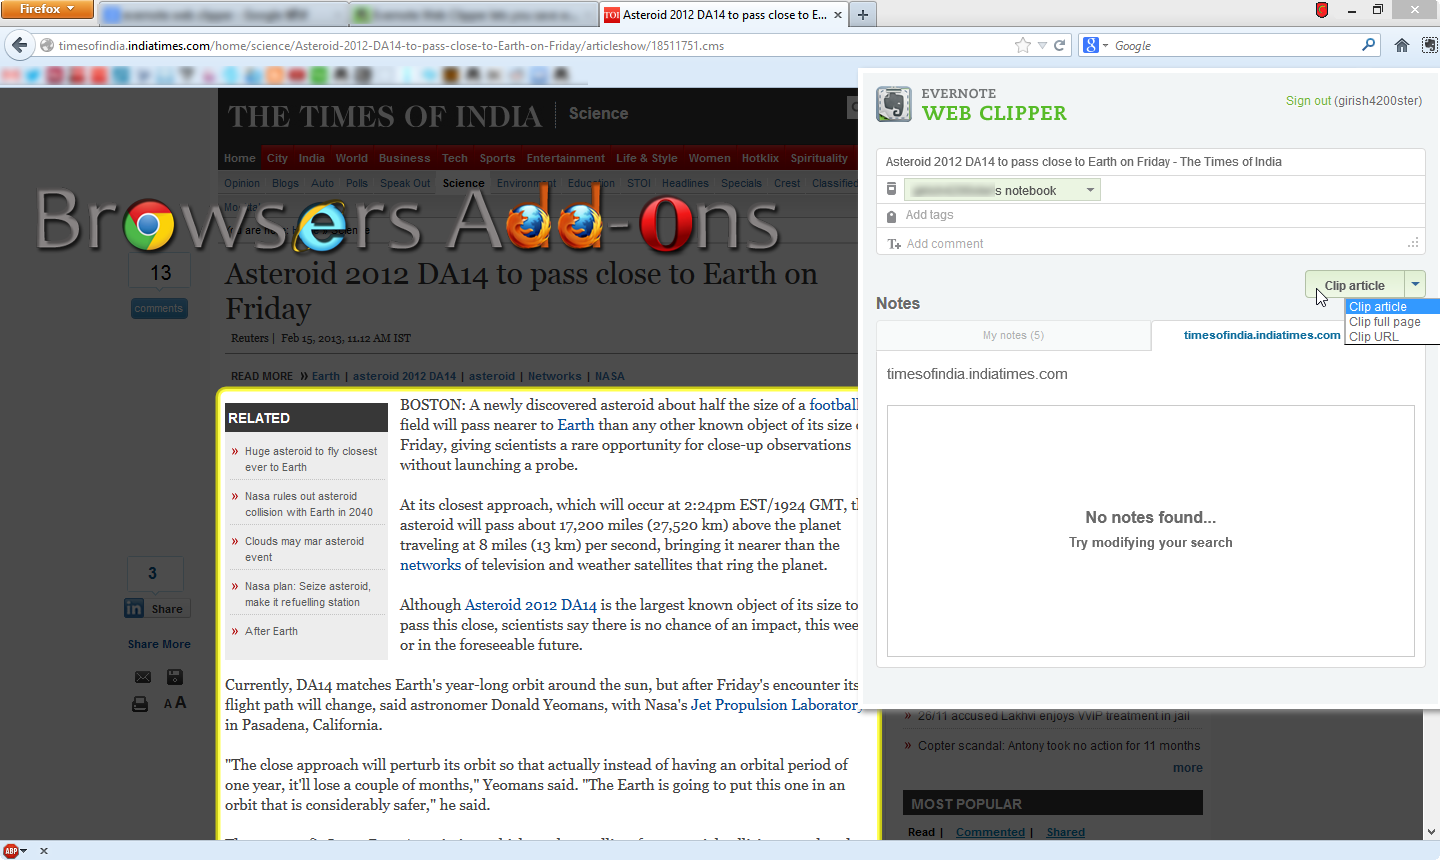This screenshot has height=860, width=1440.
Task: Open the Jet Propulsion Laboratory link
Action: pyautogui.click(x=775, y=705)
